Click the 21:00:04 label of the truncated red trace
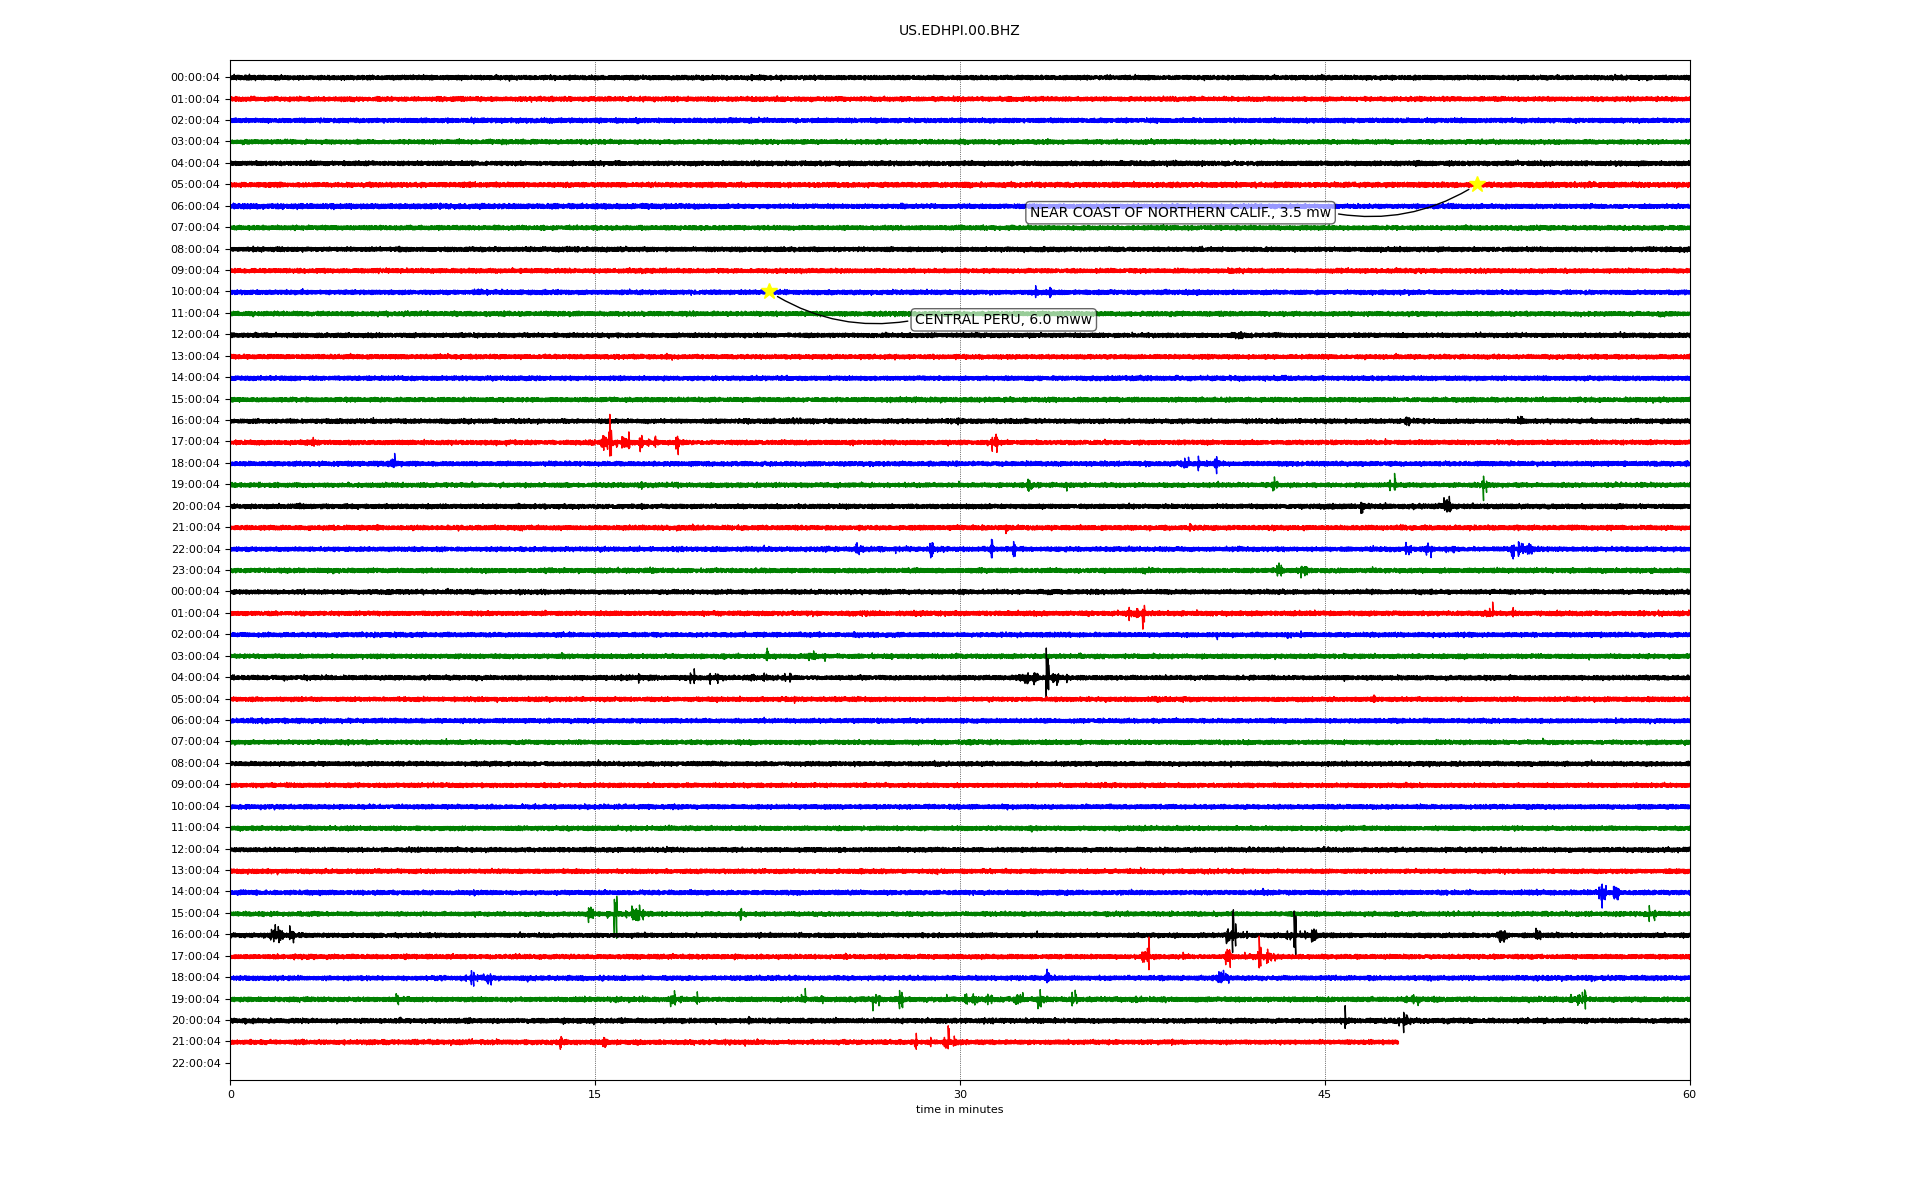The height and width of the screenshot is (1200, 1920). (195, 1042)
